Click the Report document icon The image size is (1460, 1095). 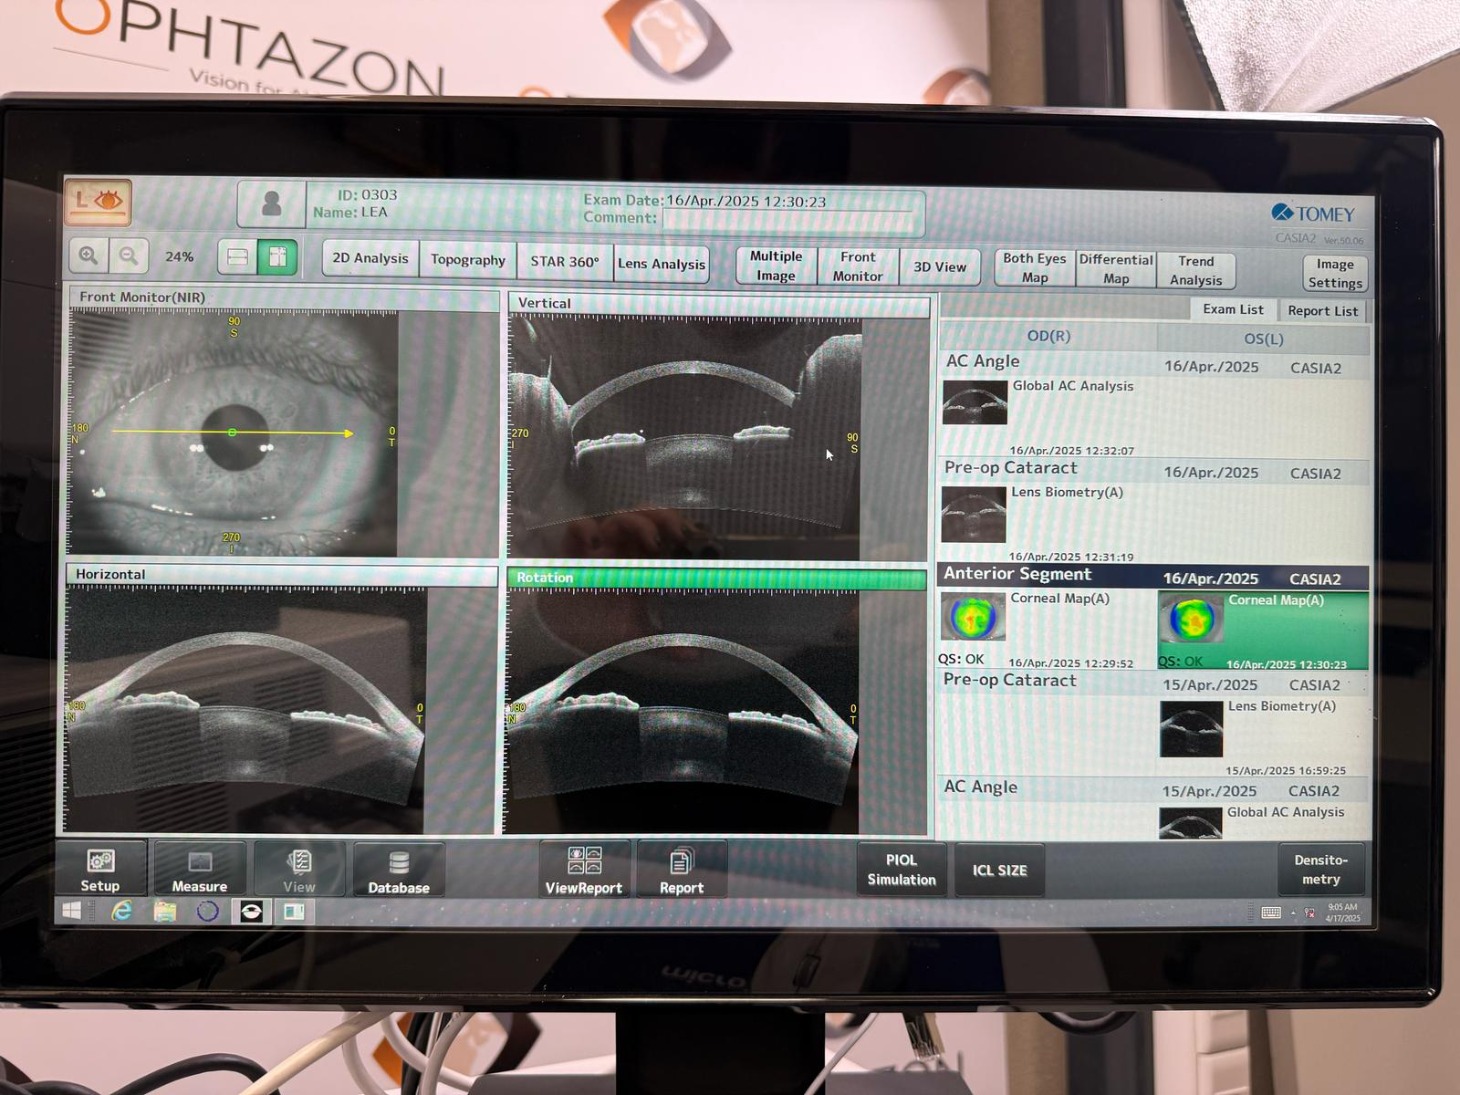tap(681, 871)
